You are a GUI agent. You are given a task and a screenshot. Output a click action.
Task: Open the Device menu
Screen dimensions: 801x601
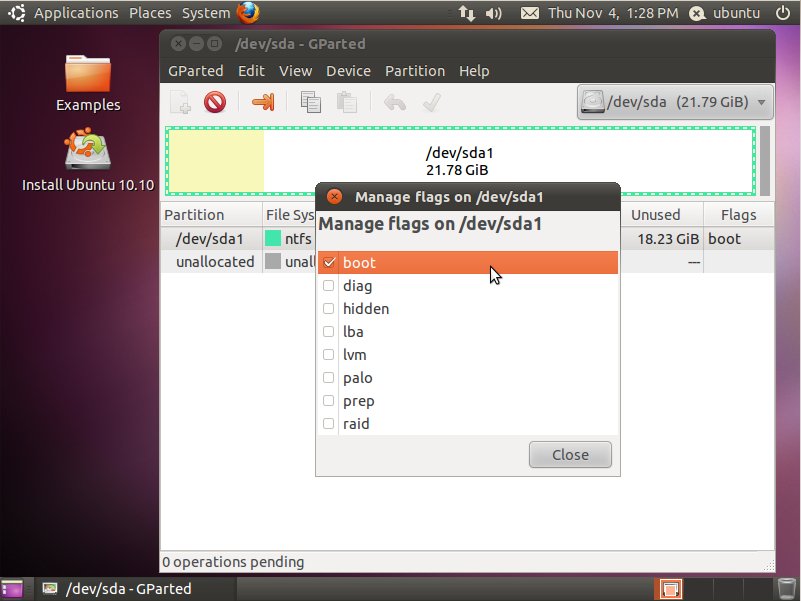pos(348,71)
